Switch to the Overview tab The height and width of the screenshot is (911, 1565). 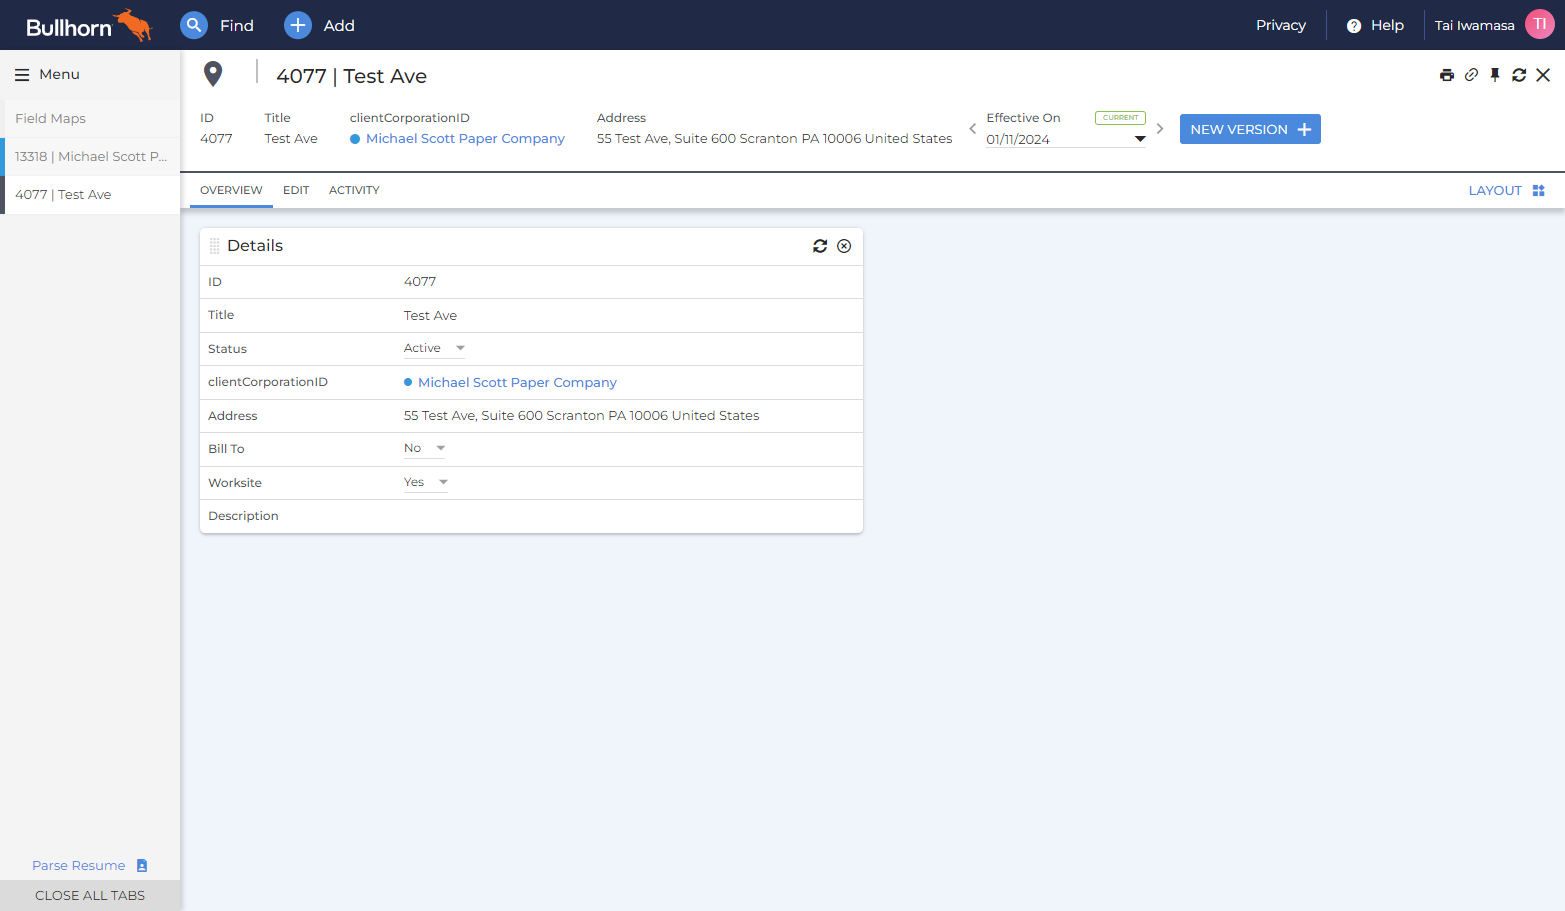coord(231,191)
